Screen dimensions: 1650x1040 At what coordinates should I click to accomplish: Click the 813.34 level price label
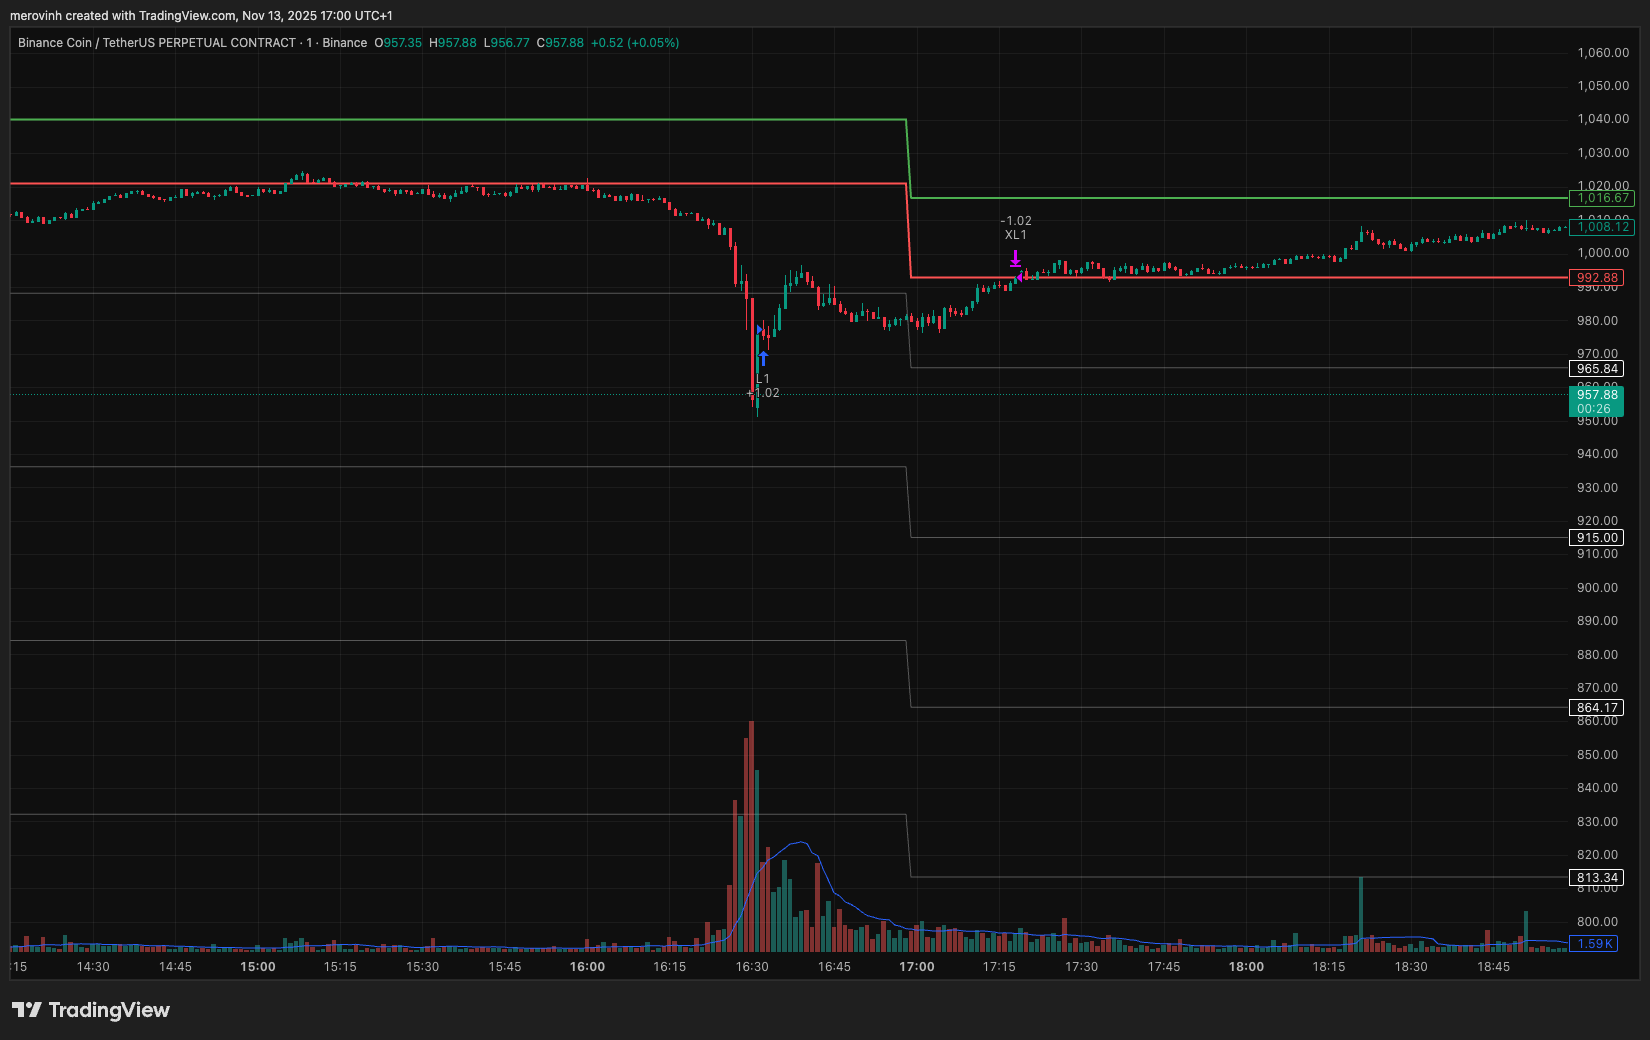[x=1597, y=878]
